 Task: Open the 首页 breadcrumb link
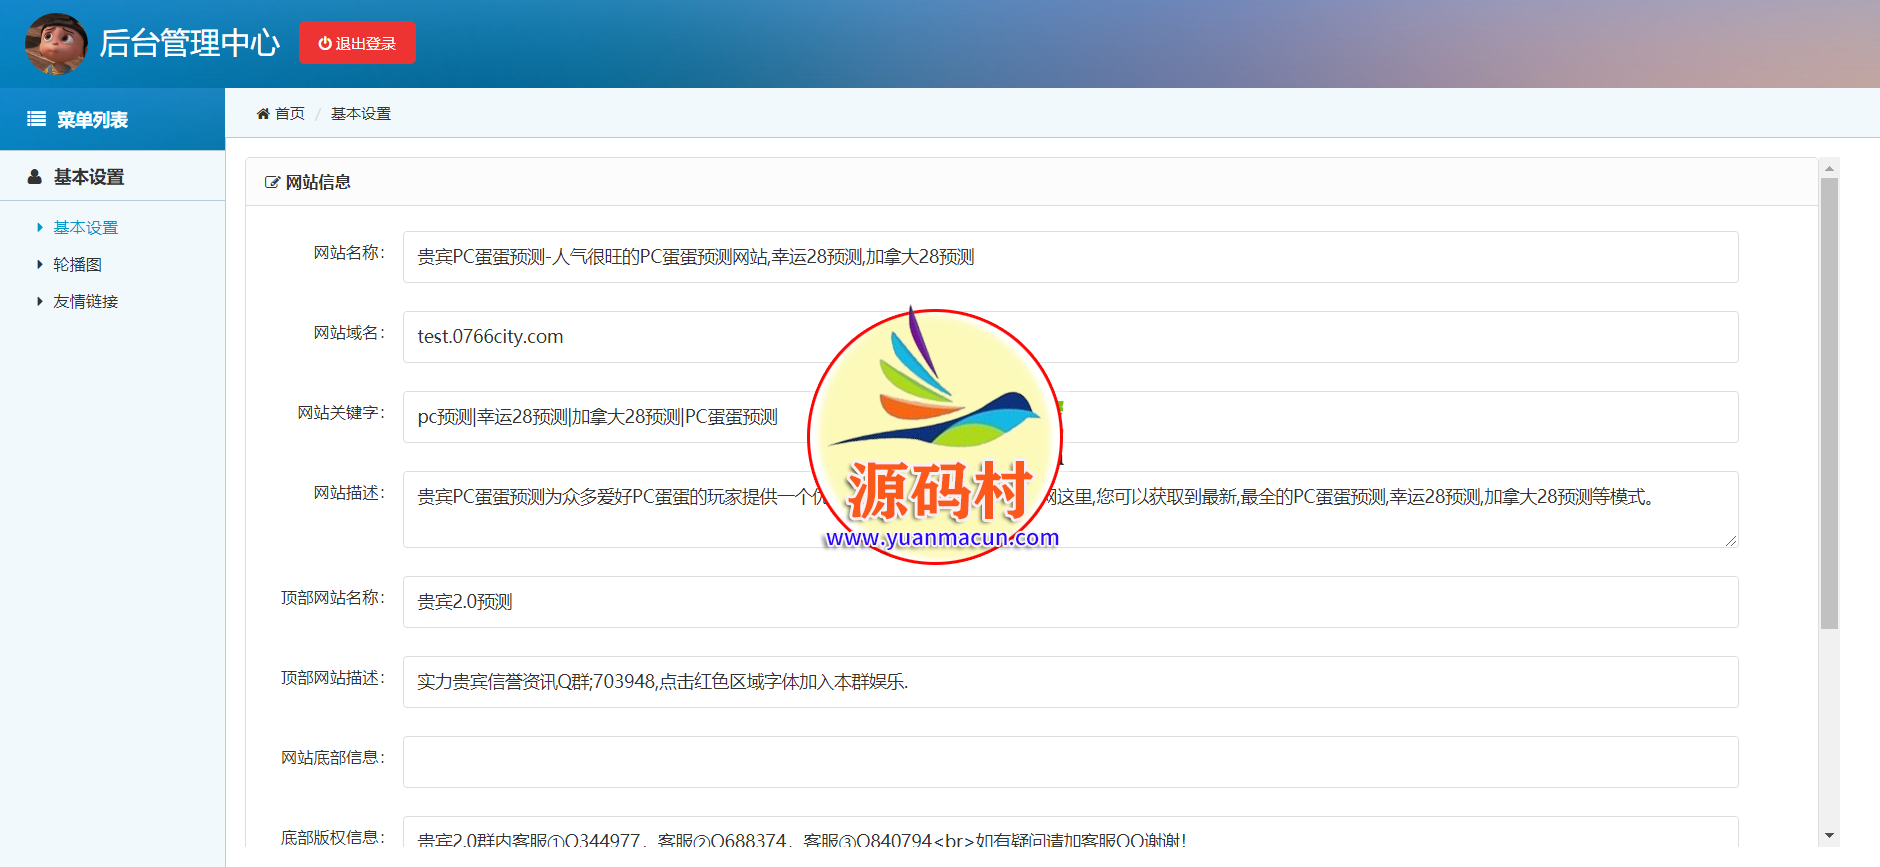click(290, 114)
